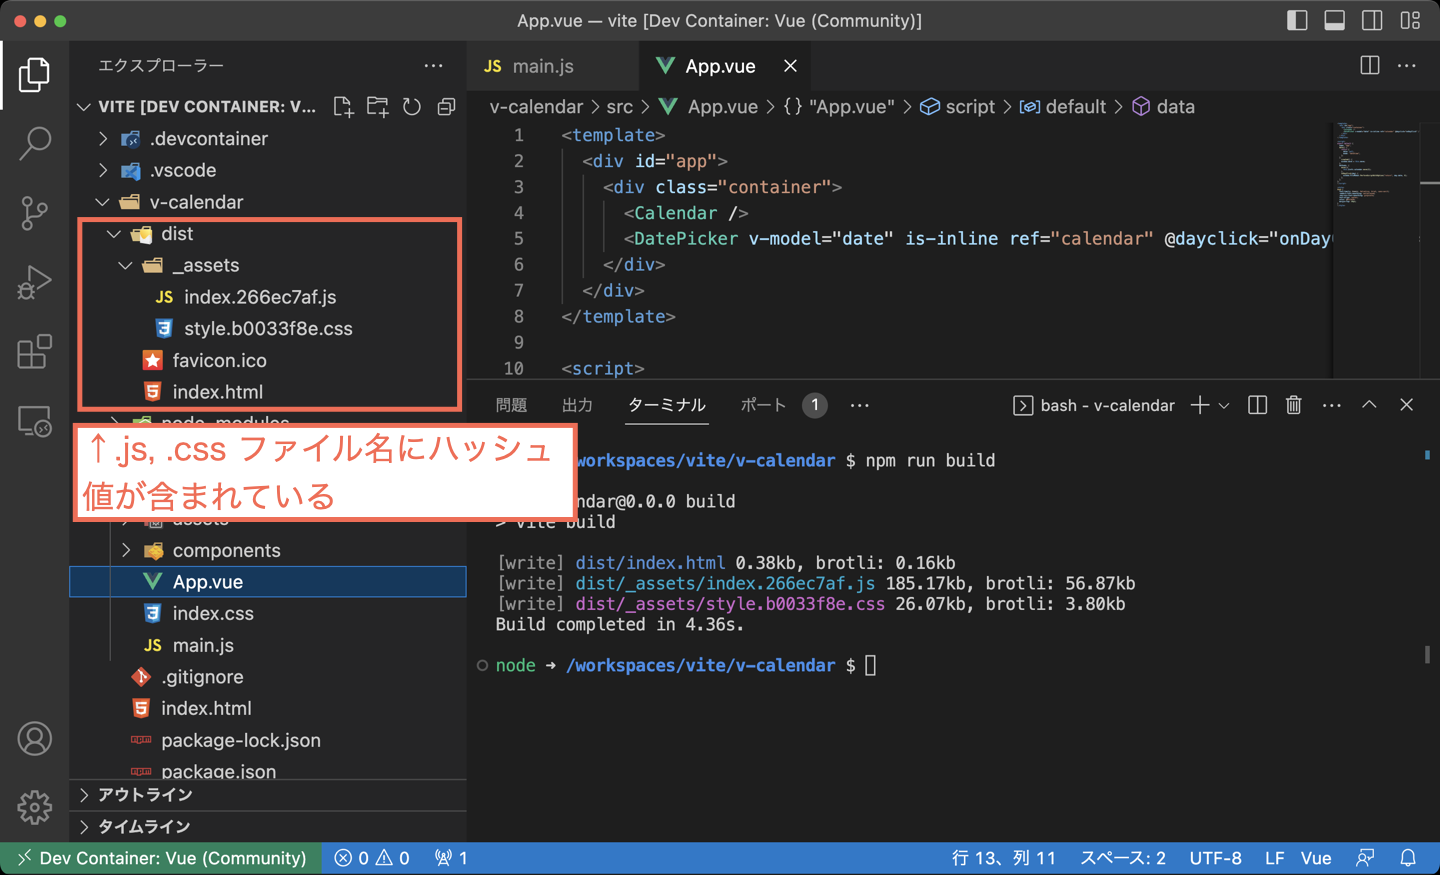Open editor more actions menu

pyautogui.click(x=1407, y=65)
